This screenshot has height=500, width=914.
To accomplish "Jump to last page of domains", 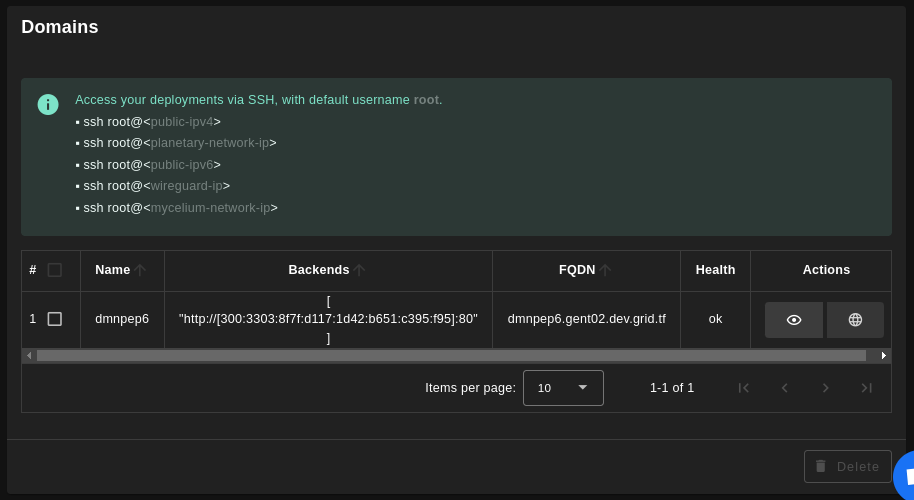I will (x=867, y=388).
